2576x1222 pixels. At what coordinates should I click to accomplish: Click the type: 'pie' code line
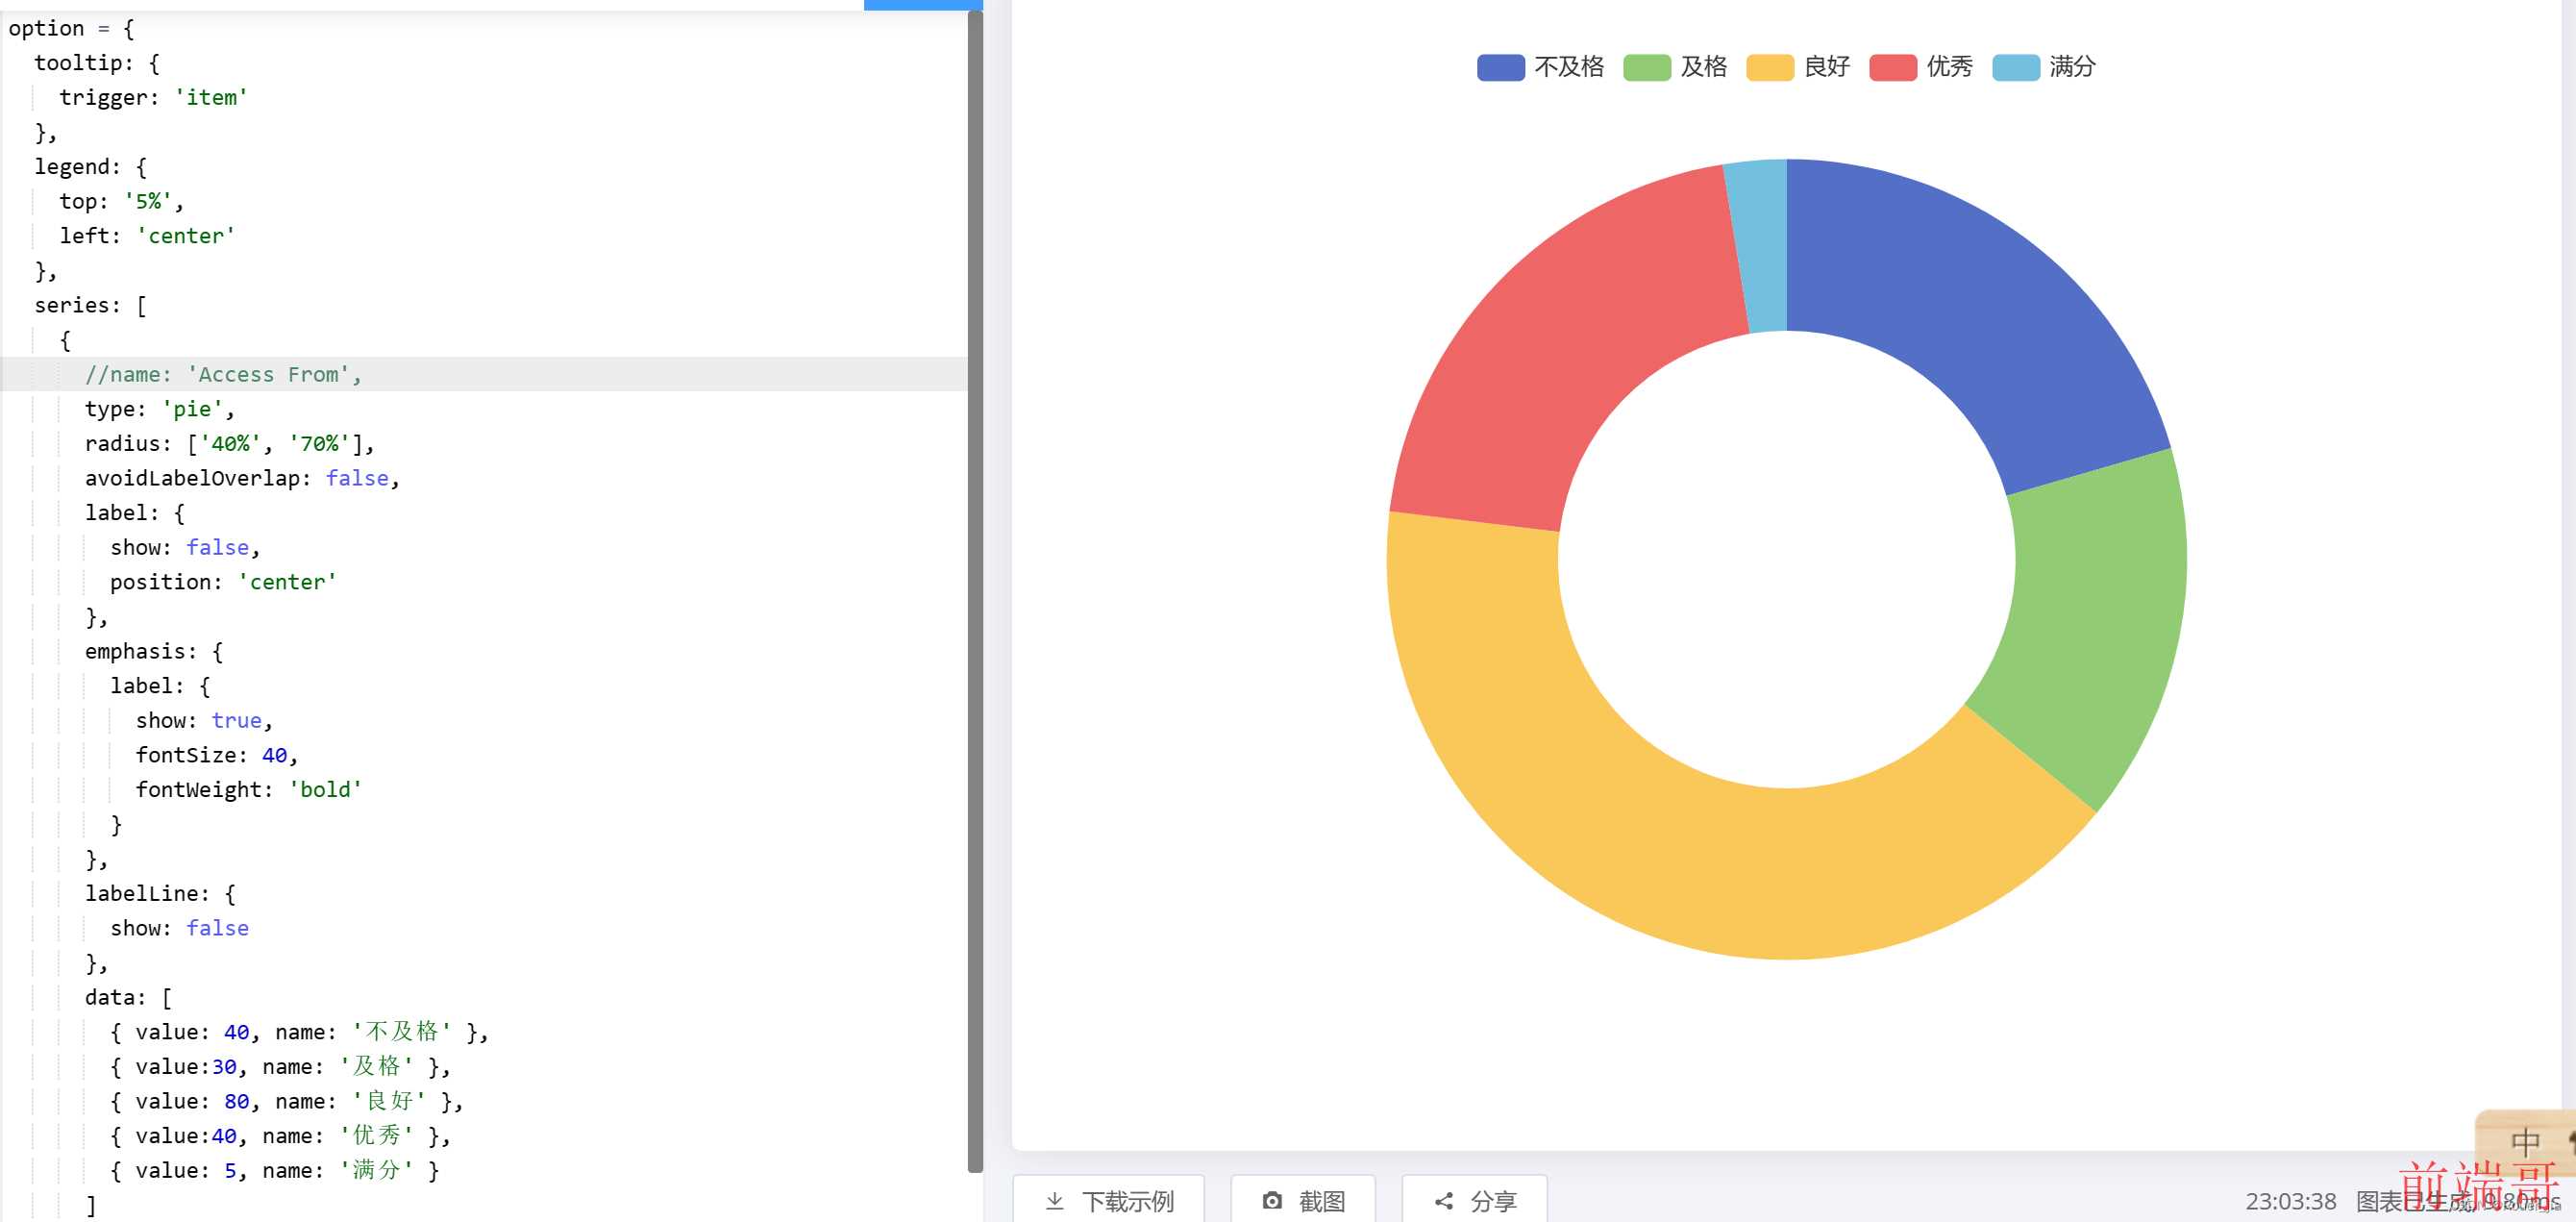(x=159, y=409)
